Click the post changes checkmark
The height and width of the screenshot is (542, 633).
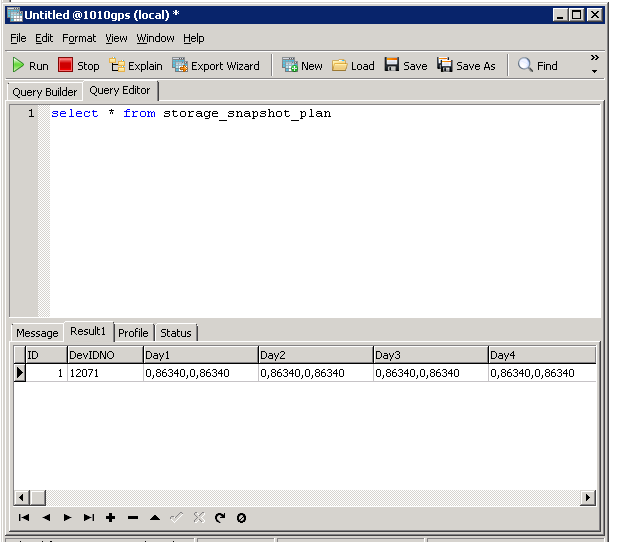point(176,517)
